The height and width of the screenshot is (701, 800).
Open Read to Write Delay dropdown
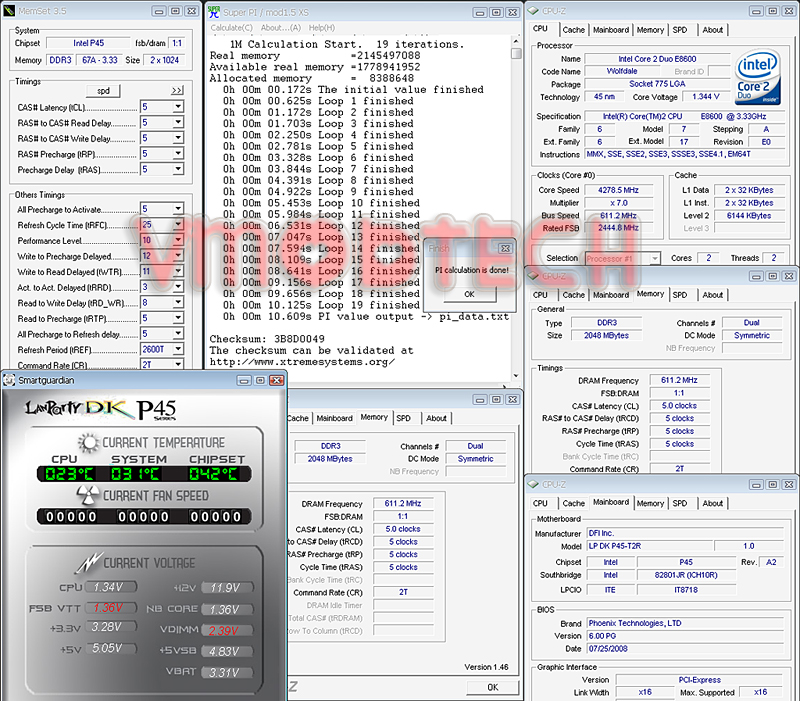click(x=178, y=303)
